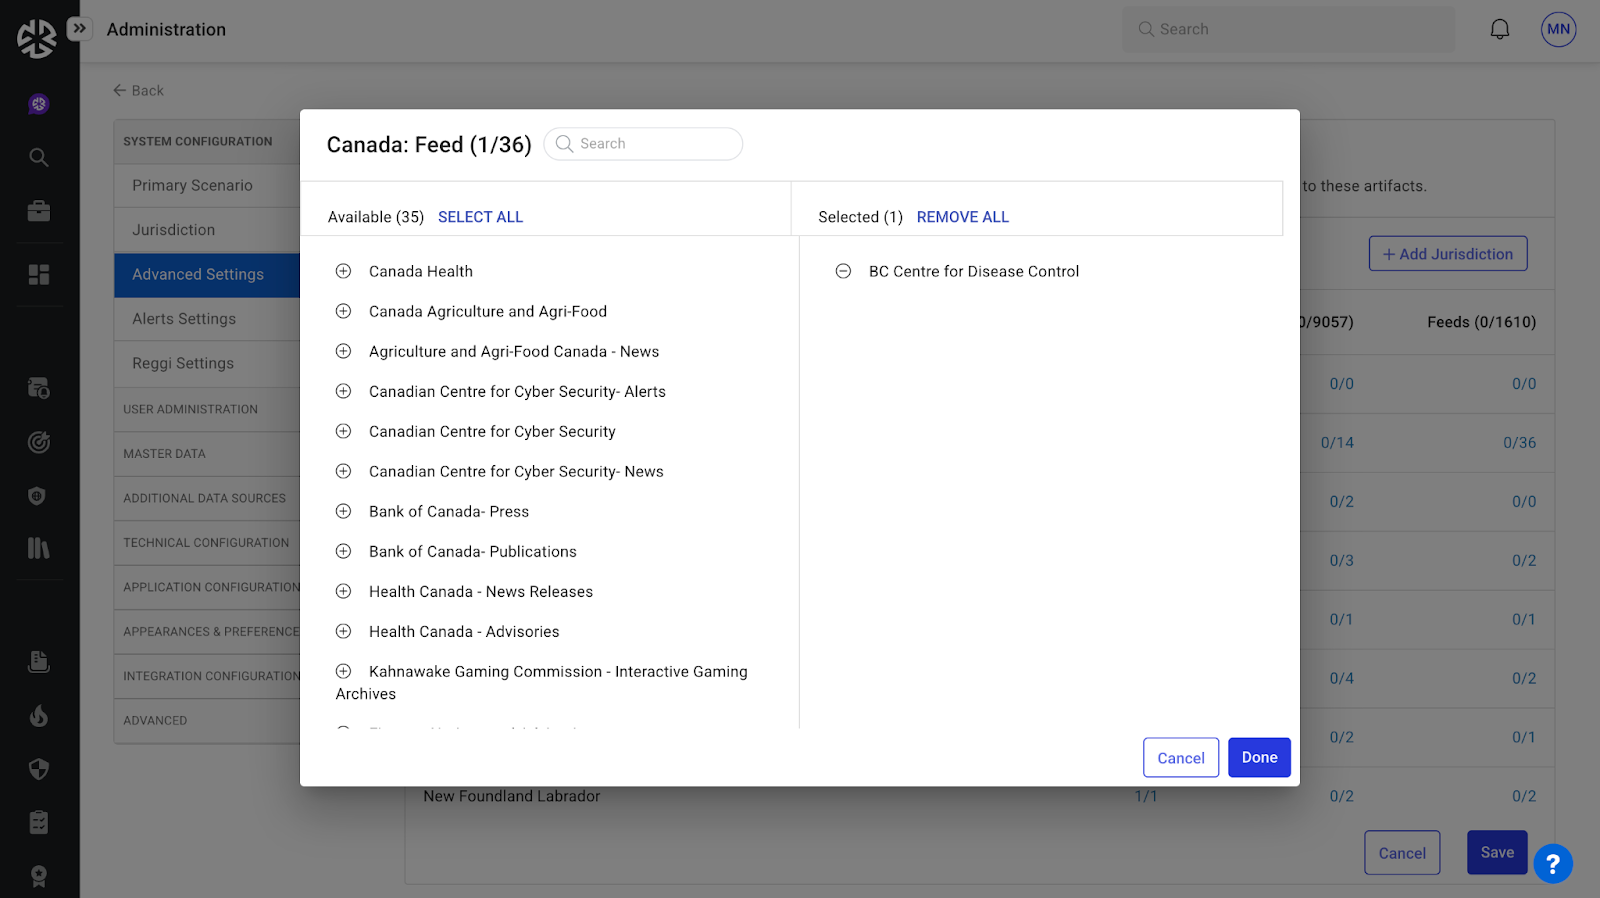Click the search magnifier icon in left sidebar

[x=39, y=157]
